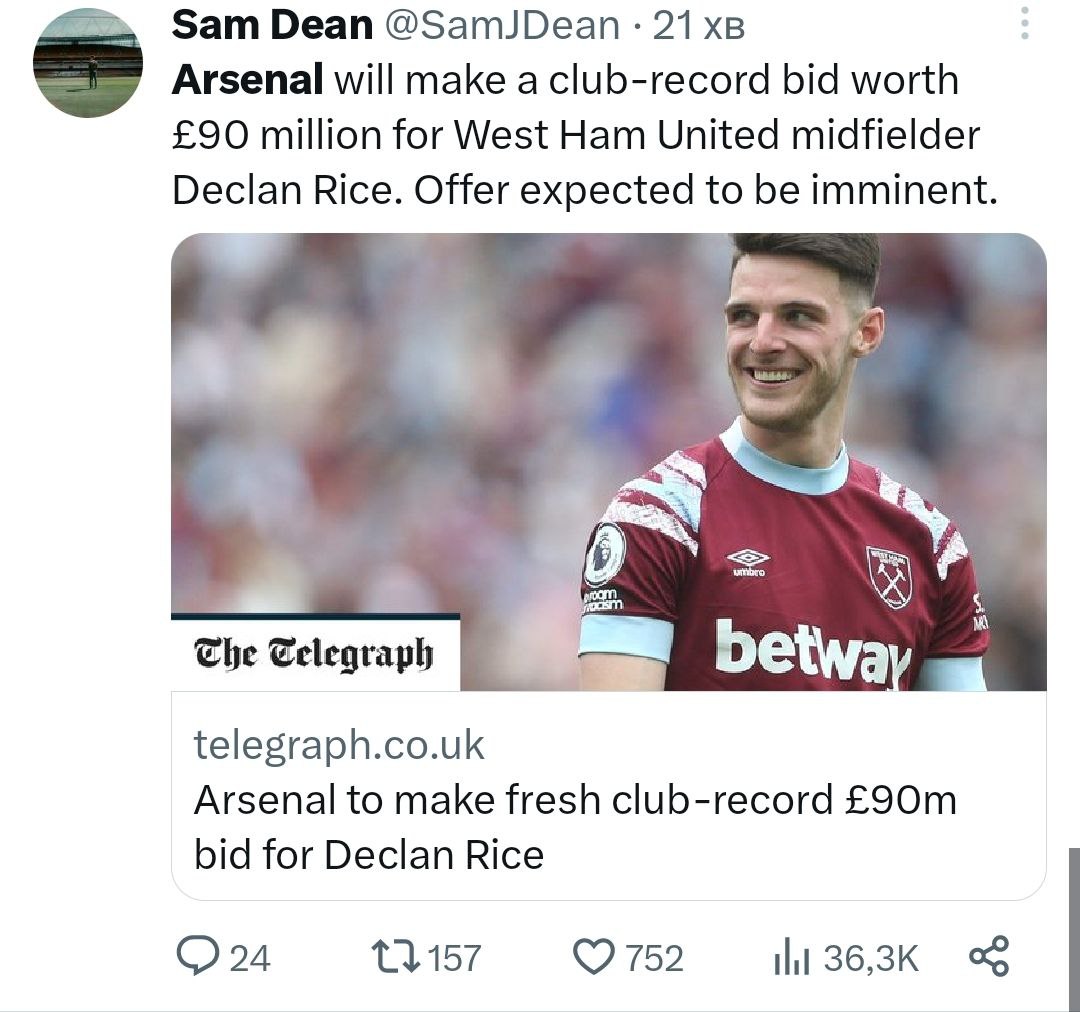
Task: Open the telegraph.co.uk domain link
Action: (339, 744)
